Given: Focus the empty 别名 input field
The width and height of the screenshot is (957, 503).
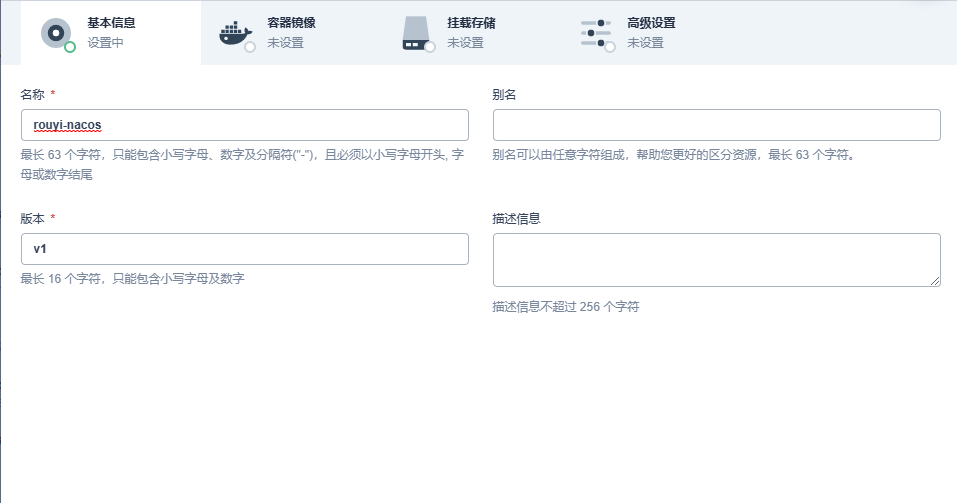Looking at the screenshot, I should coord(716,125).
